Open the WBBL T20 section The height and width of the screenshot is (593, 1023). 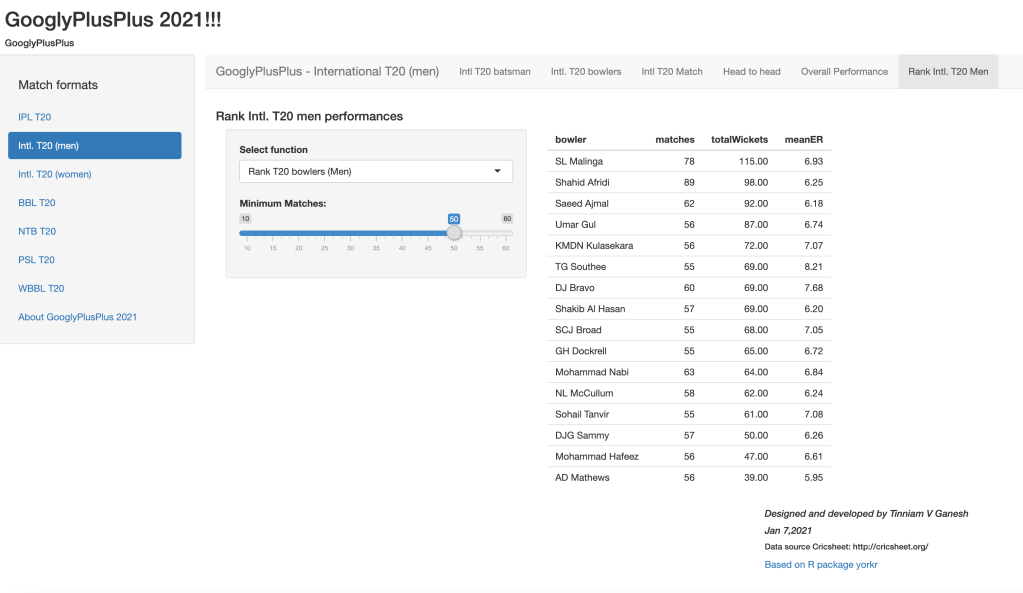[x=41, y=288]
